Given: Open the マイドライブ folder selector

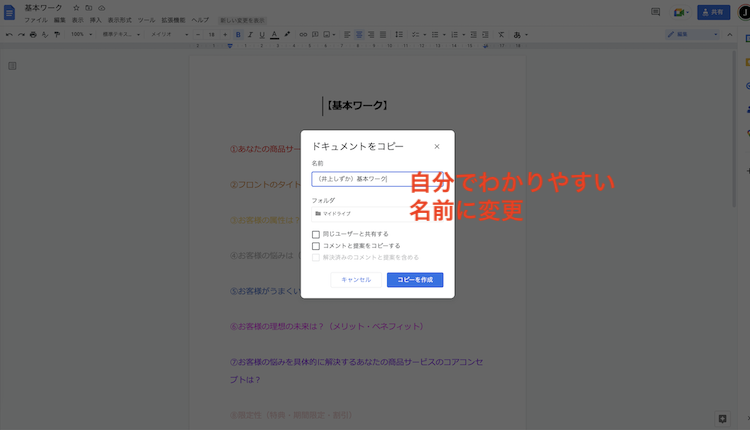Looking at the screenshot, I should coord(356,213).
